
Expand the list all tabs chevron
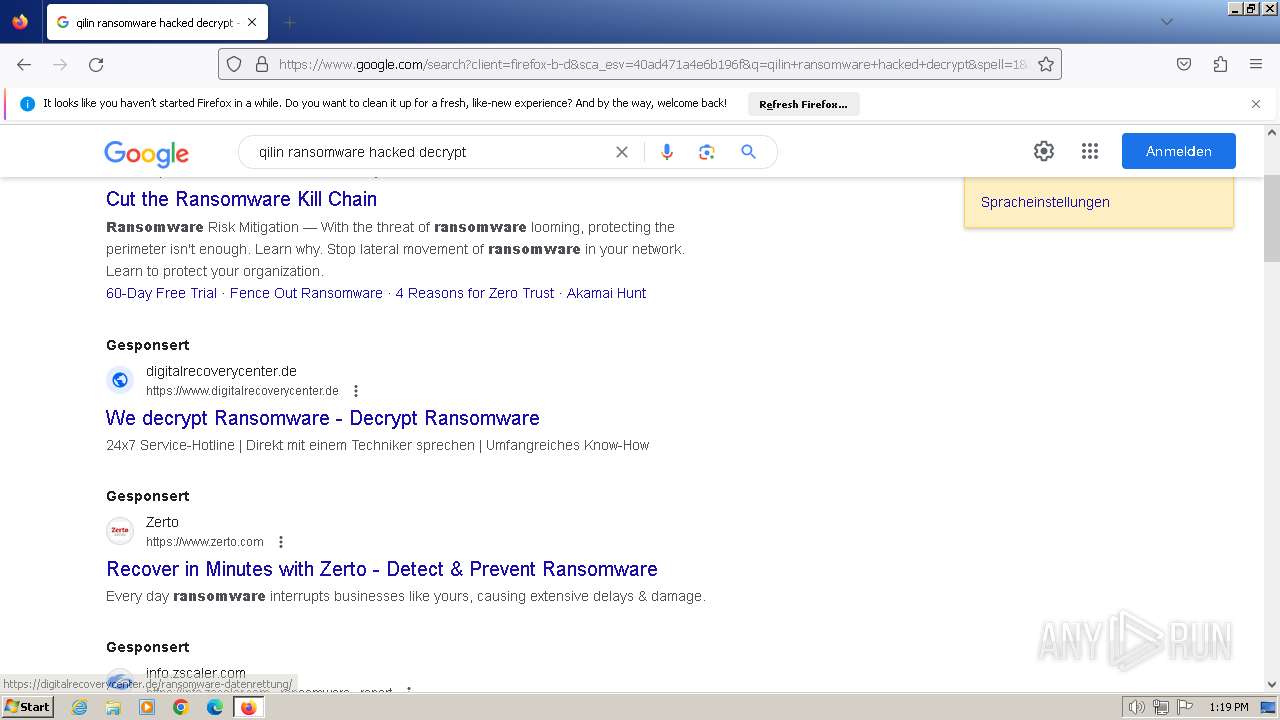pyautogui.click(x=1166, y=22)
